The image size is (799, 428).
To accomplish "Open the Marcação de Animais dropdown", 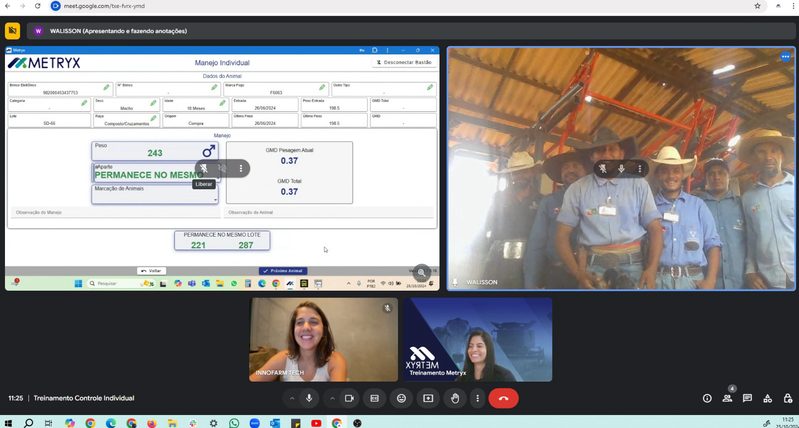I will click(x=155, y=195).
